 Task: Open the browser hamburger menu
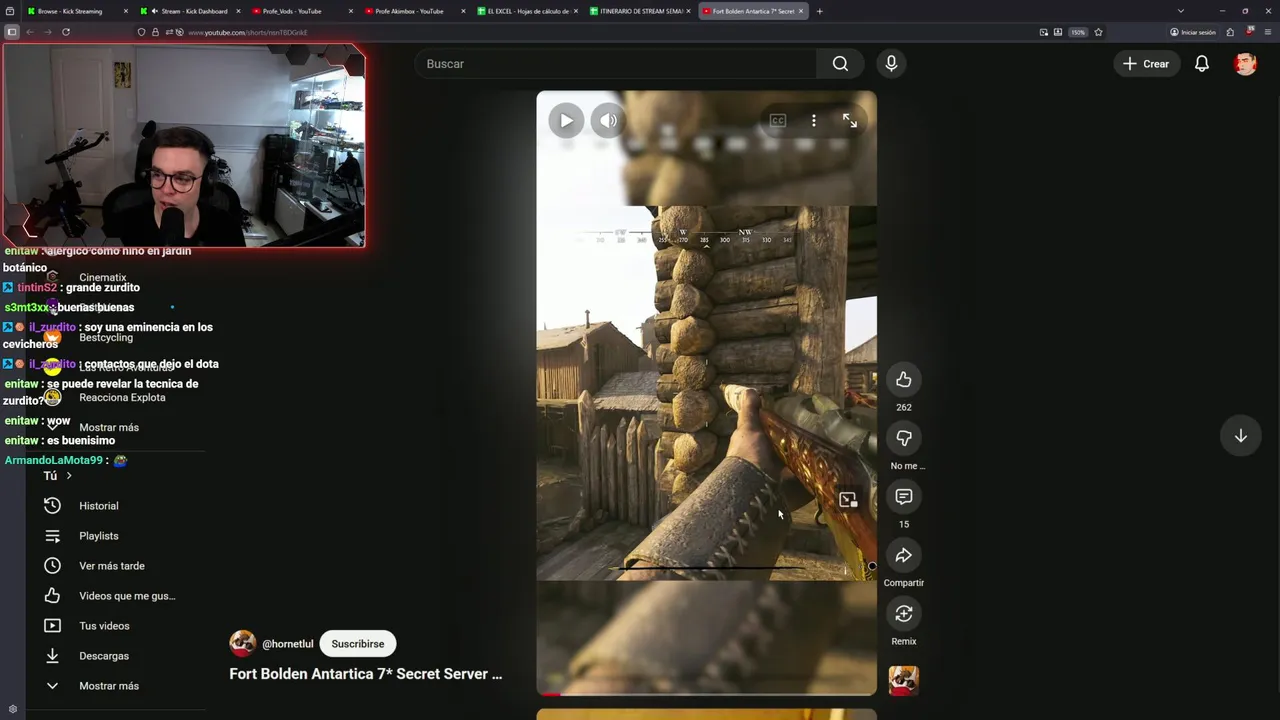click(x=1267, y=32)
